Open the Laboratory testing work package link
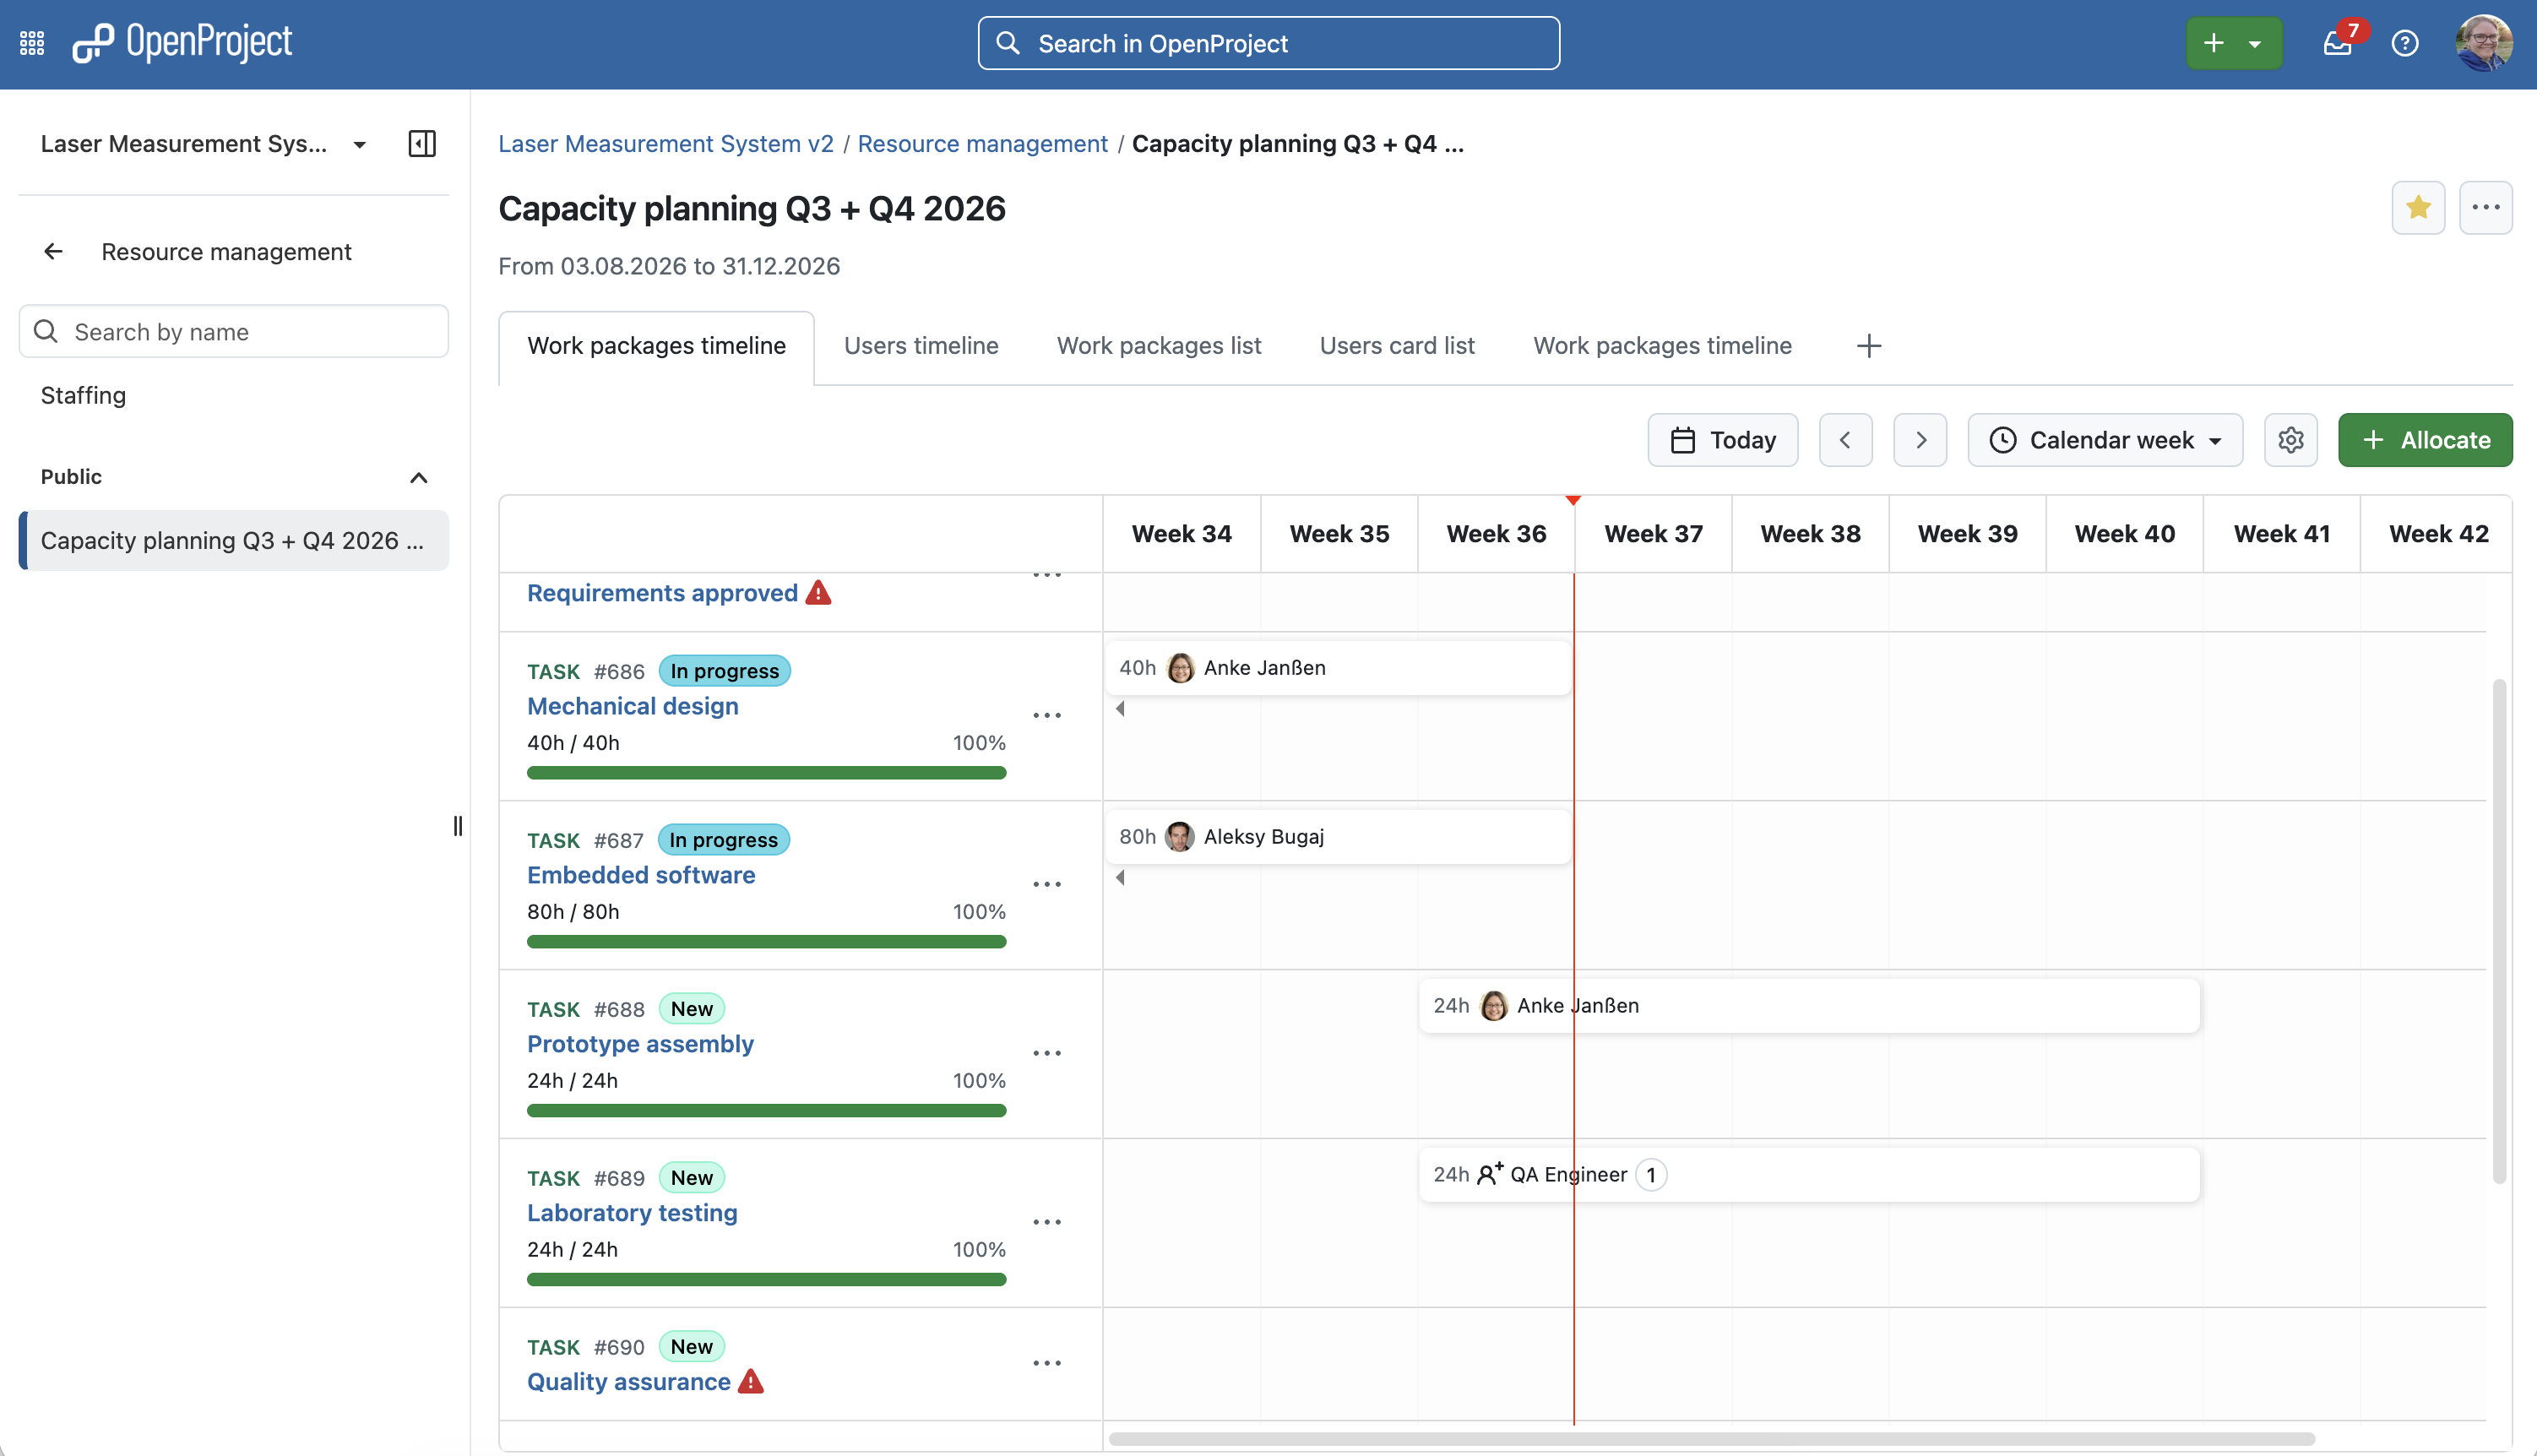2537x1456 pixels. (x=632, y=1213)
